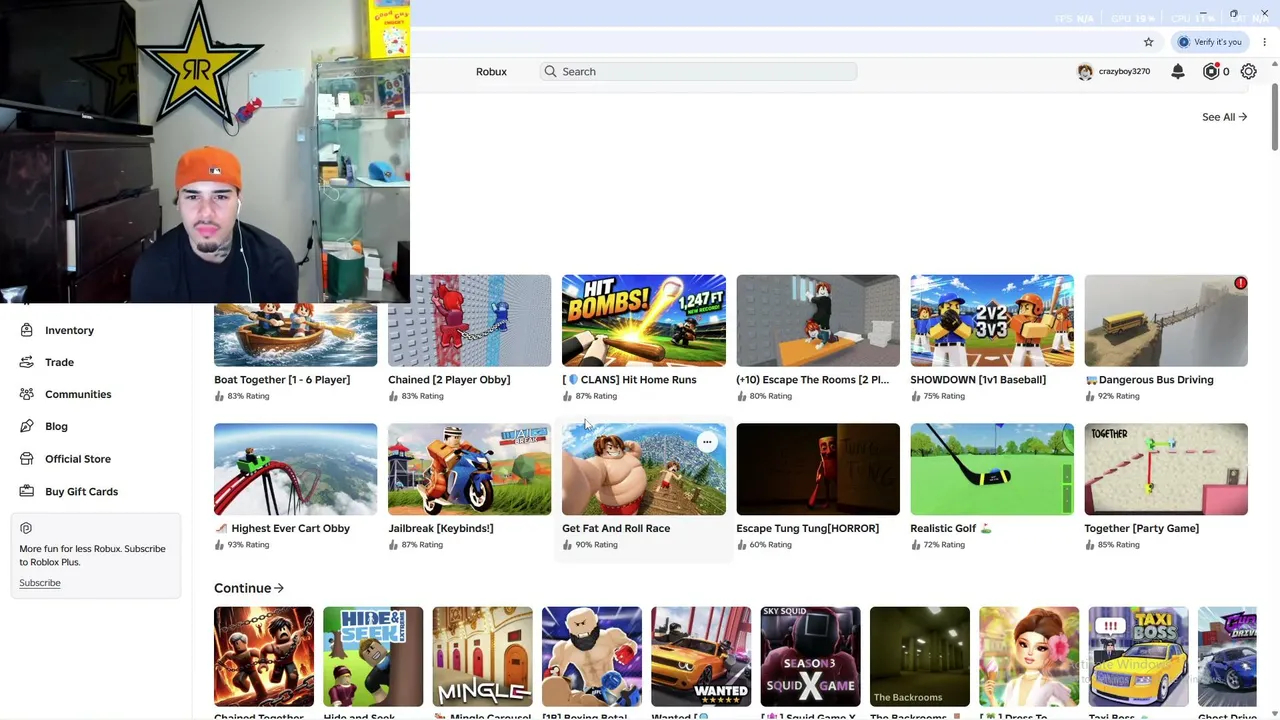This screenshot has height=720, width=1280.
Task: Click the Escape Tung Tung[HORROR] title
Action: coord(808,528)
